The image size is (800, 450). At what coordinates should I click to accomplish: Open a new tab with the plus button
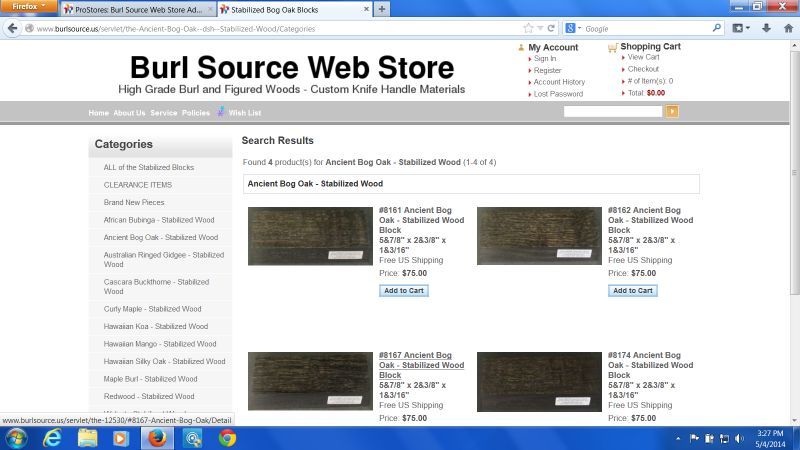tap(382, 9)
